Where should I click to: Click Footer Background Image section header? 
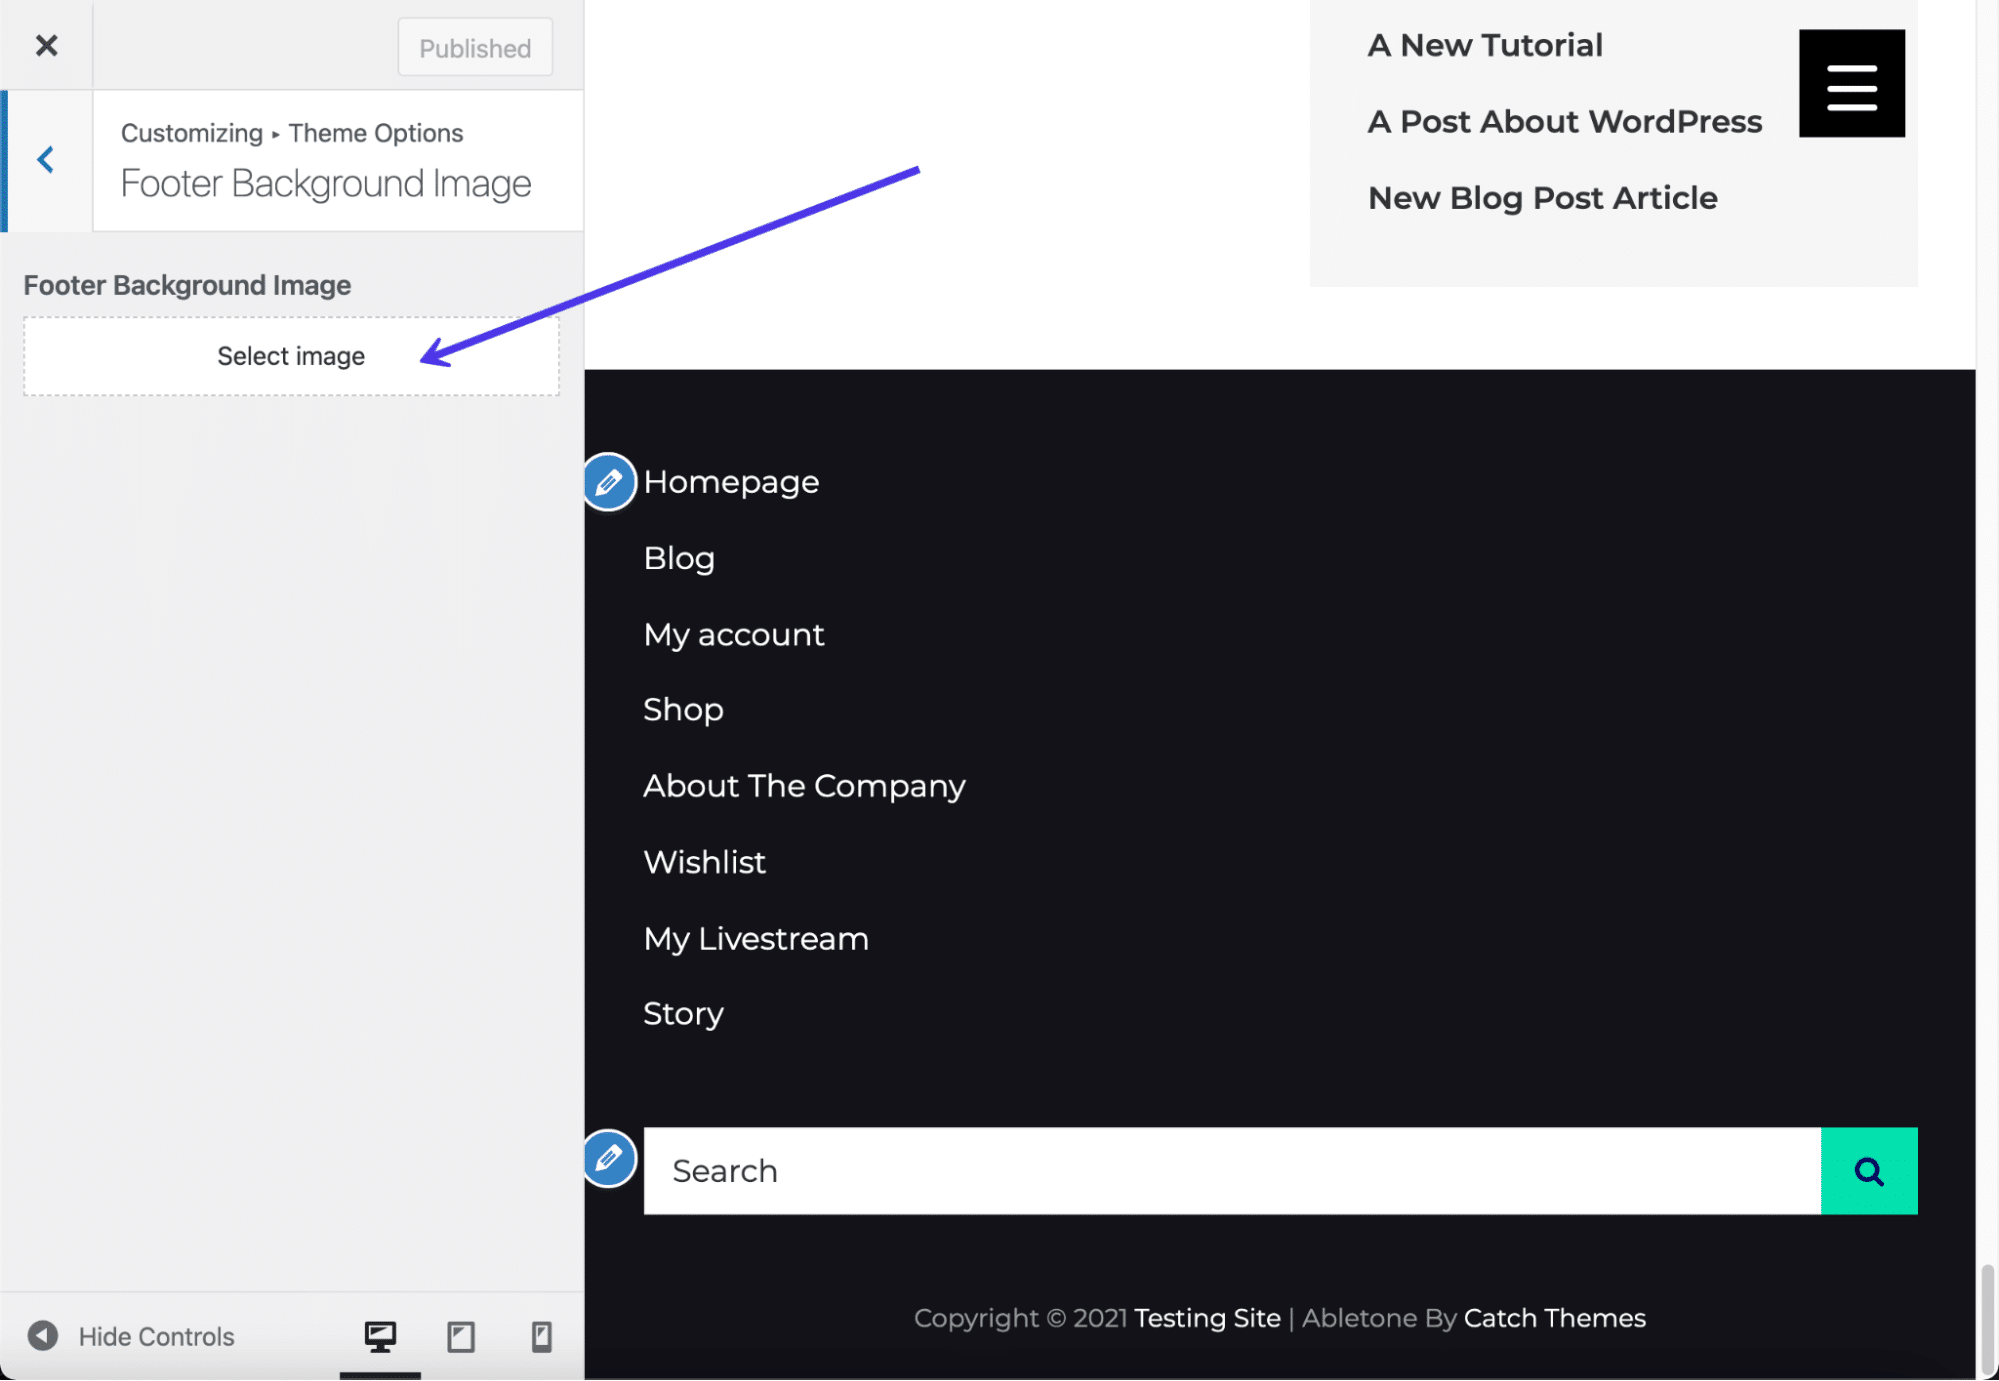[187, 284]
